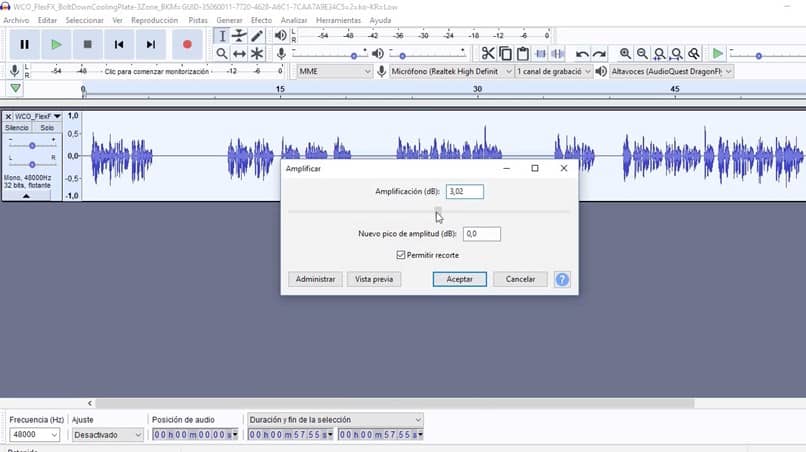
Task: Click the blue help icon in Amplificar dialog
Action: (x=562, y=280)
